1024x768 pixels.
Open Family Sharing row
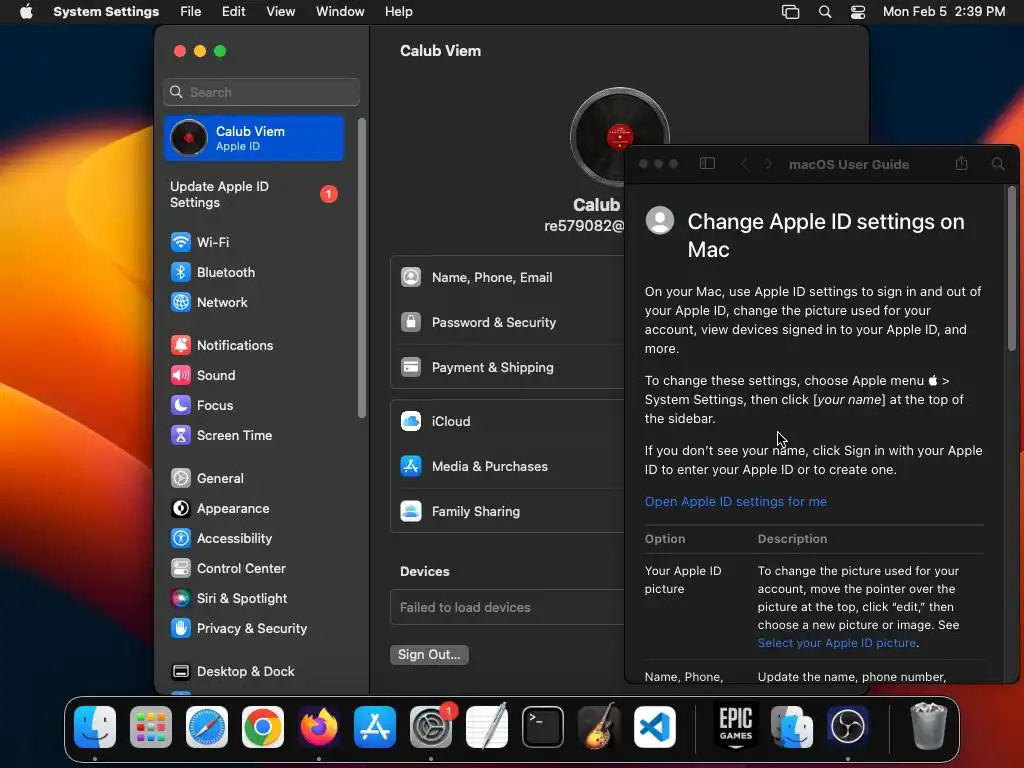click(507, 512)
